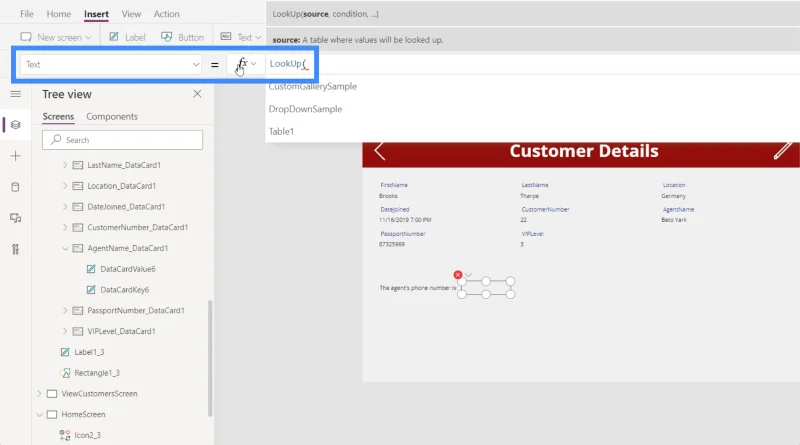This screenshot has height=445, width=800.
Task: Select Rectangle1_3 in tree
Action: tap(97, 373)
